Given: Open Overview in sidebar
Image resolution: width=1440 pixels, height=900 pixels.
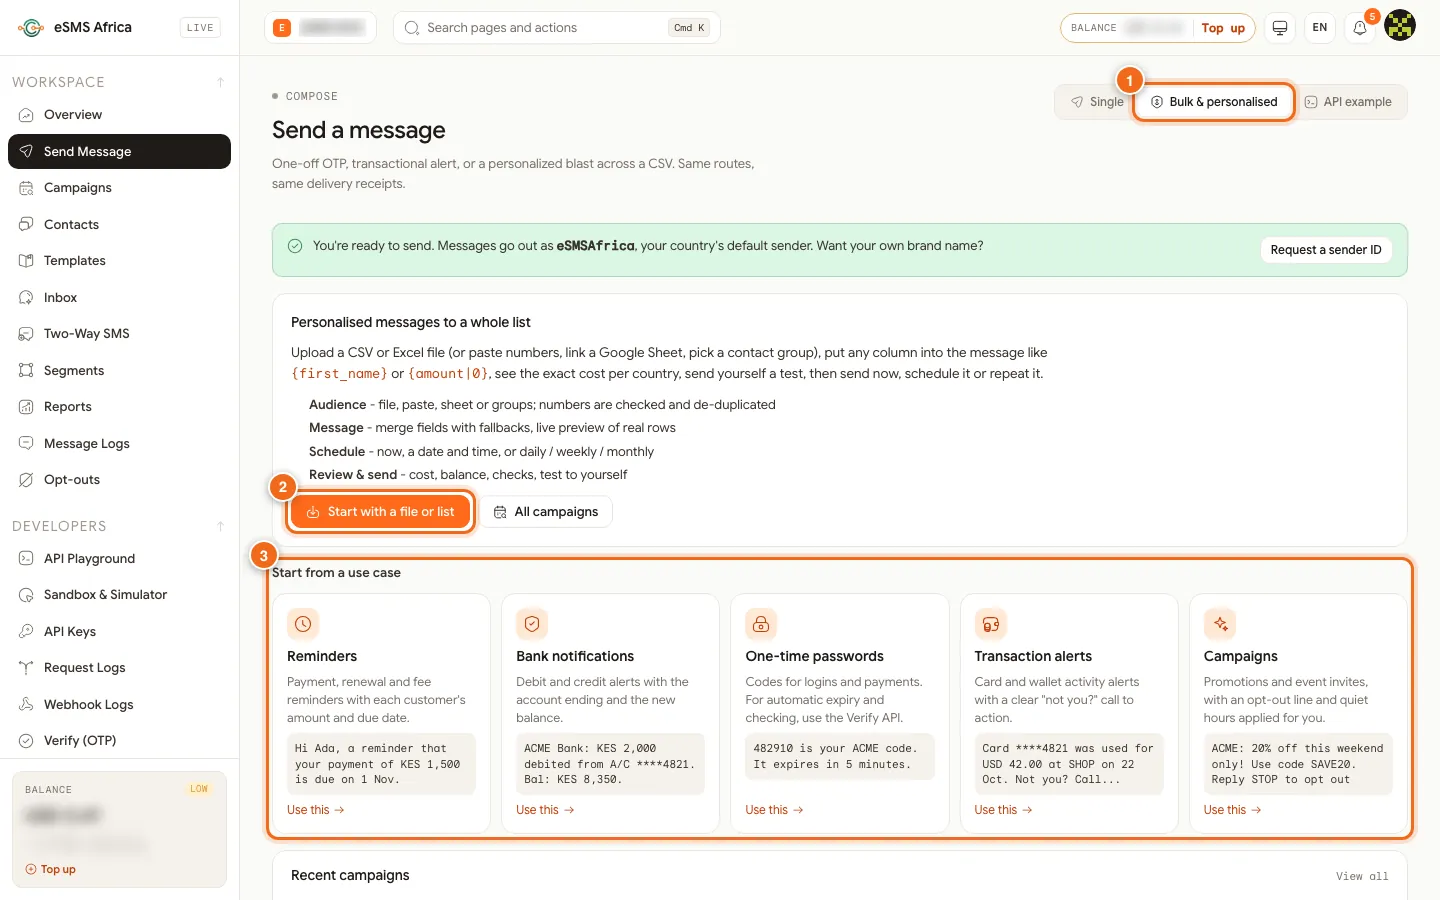Looking at the screenshot, I should (x=119, y=115).
